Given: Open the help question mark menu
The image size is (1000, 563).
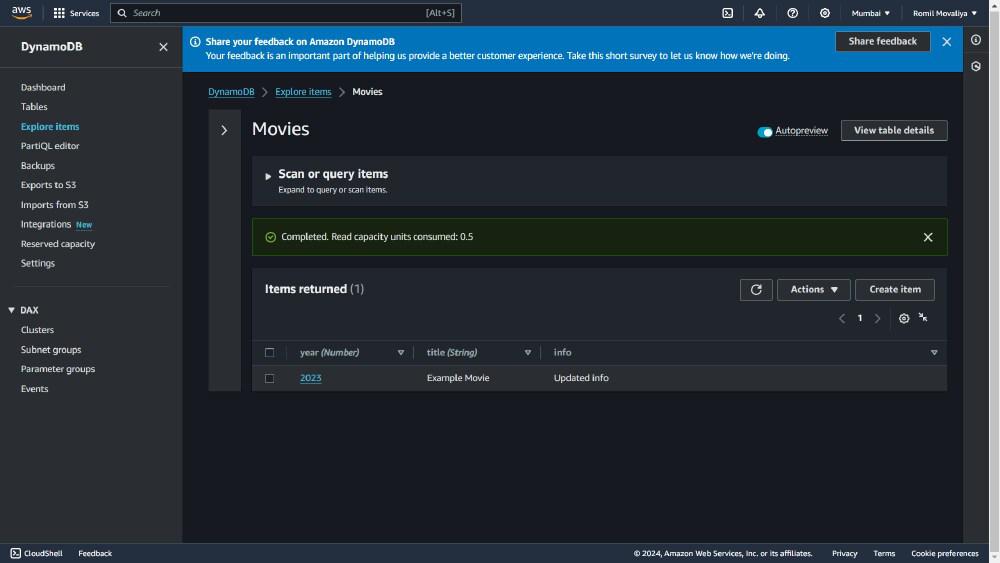Looking at the screenshot, I should [792, 13].
